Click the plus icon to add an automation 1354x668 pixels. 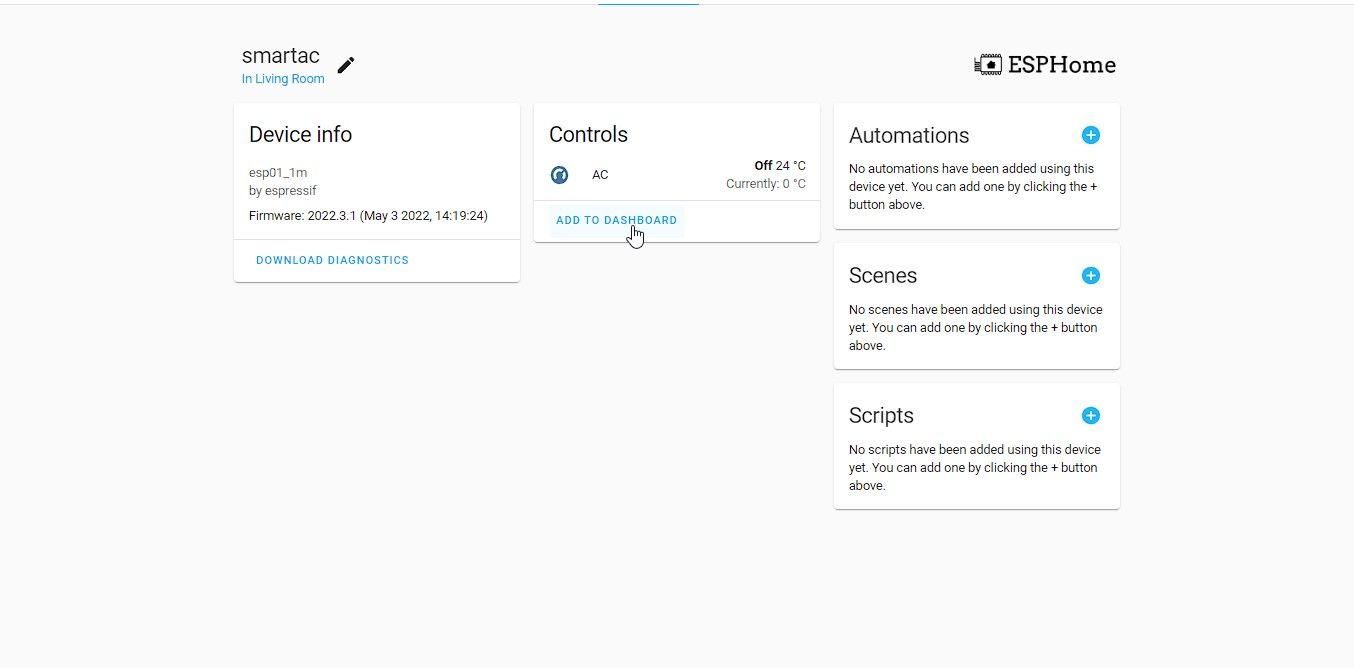click(1091, 135)
